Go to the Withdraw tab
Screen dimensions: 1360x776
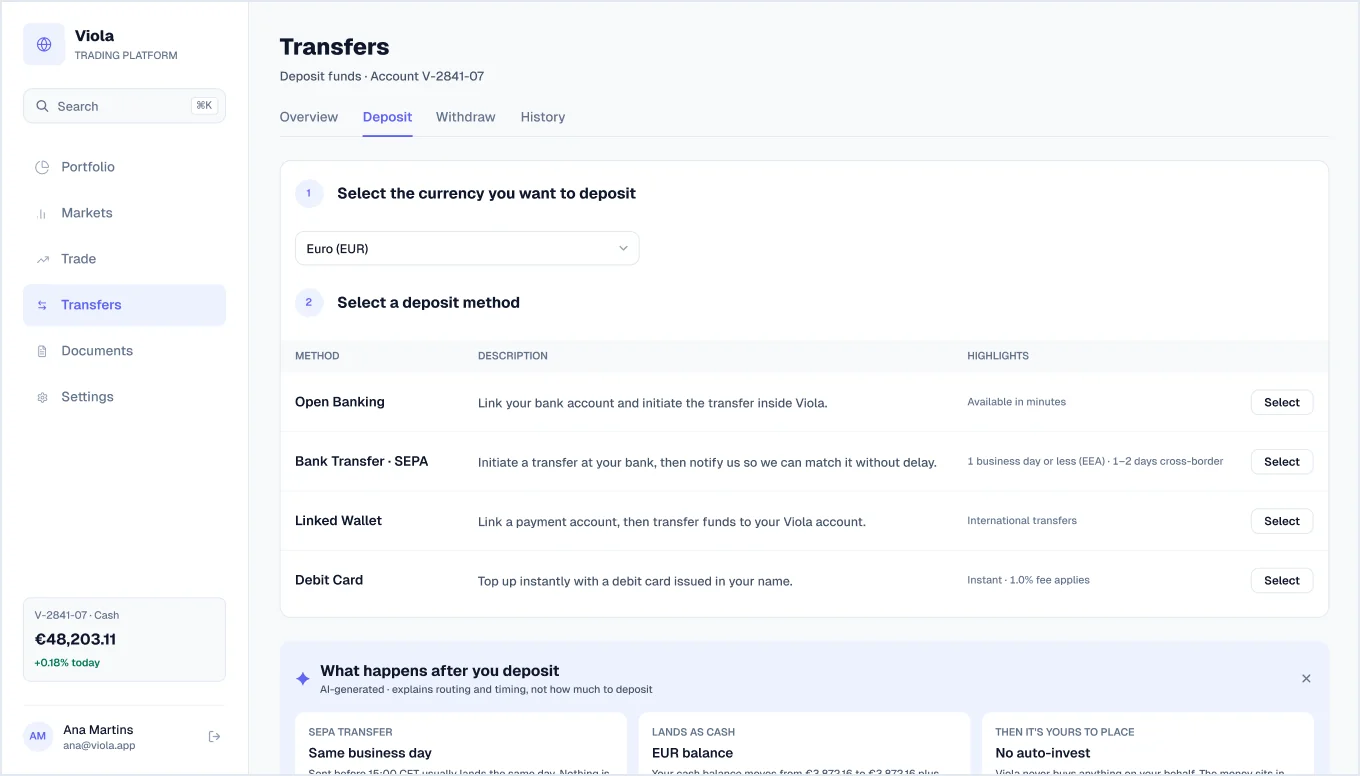tap(466, 117)
